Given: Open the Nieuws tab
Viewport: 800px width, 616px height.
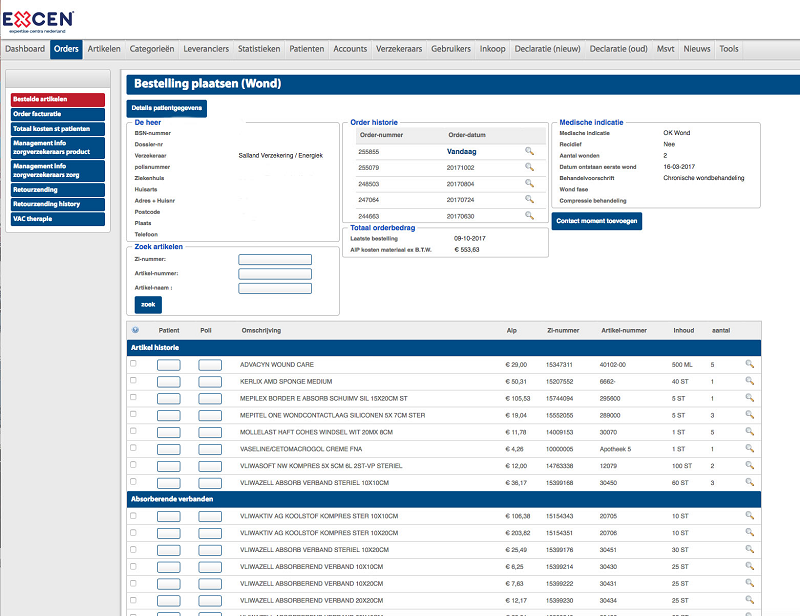Looking at the screenshot, I should 696,49.
